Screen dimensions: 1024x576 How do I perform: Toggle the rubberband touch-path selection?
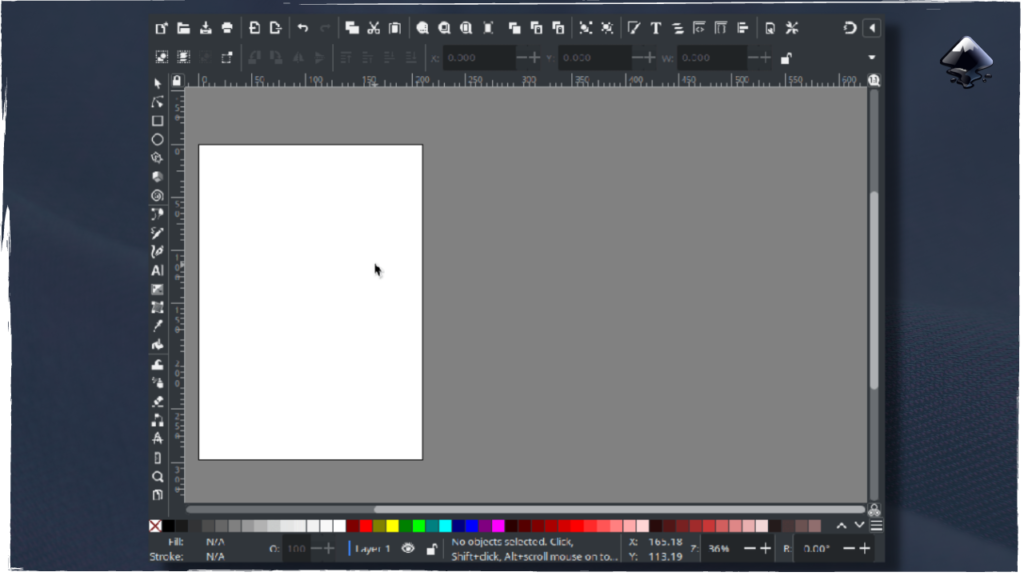(x=227, y=57)
